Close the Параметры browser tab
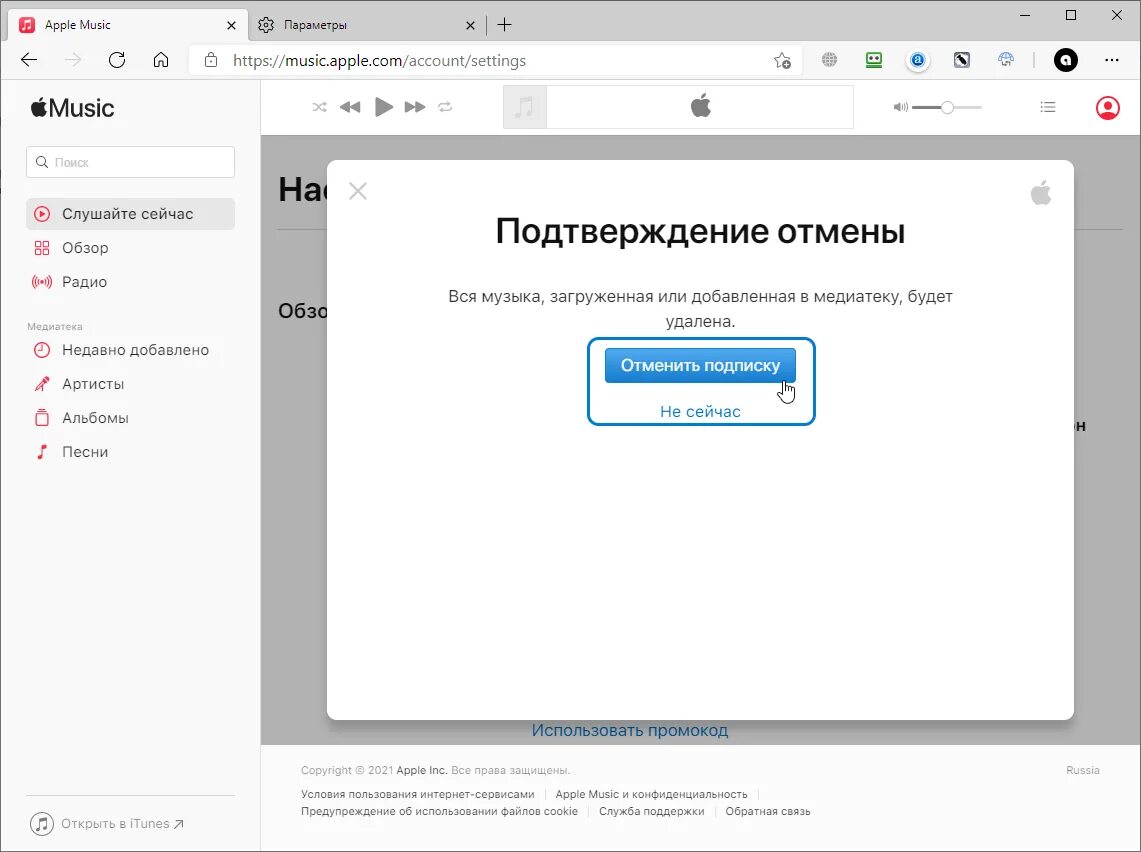Viewport: 1141px width, 852px height. coord(470,25)
